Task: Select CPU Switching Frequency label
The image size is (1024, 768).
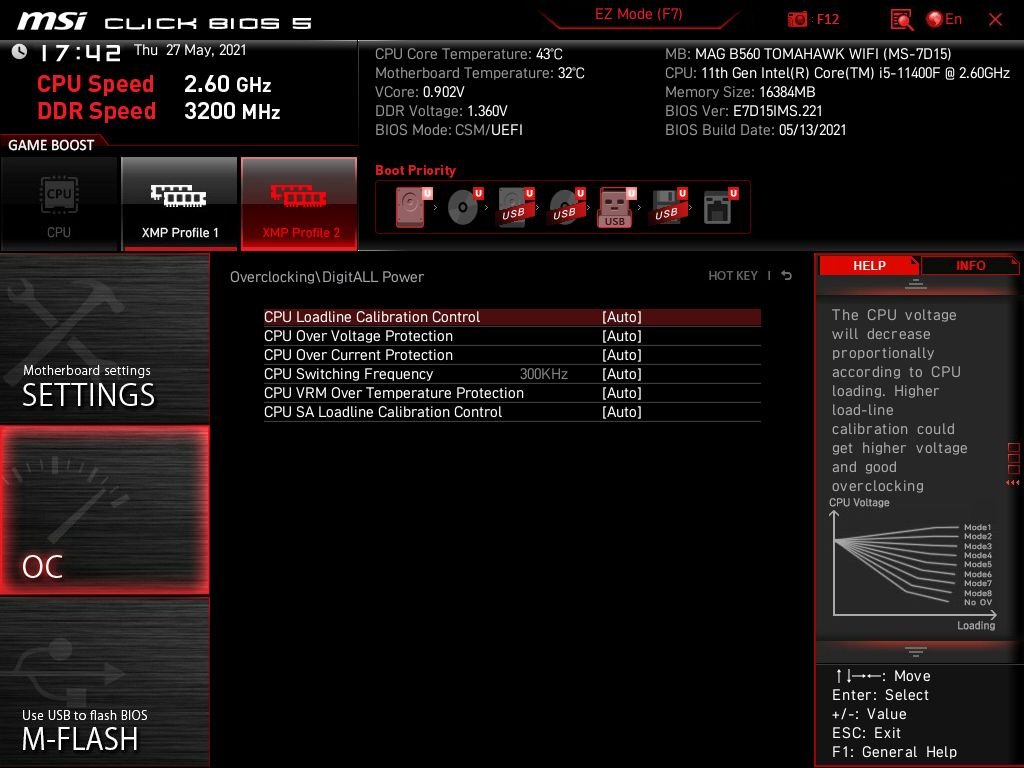Action: [348, 374]
